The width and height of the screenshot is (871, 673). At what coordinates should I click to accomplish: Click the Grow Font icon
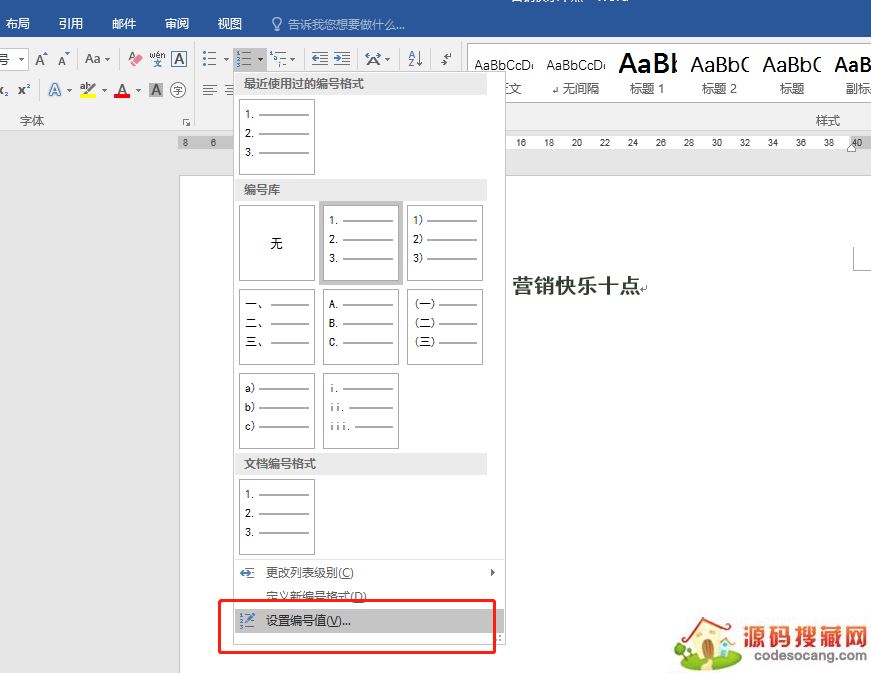click(41, 59)
